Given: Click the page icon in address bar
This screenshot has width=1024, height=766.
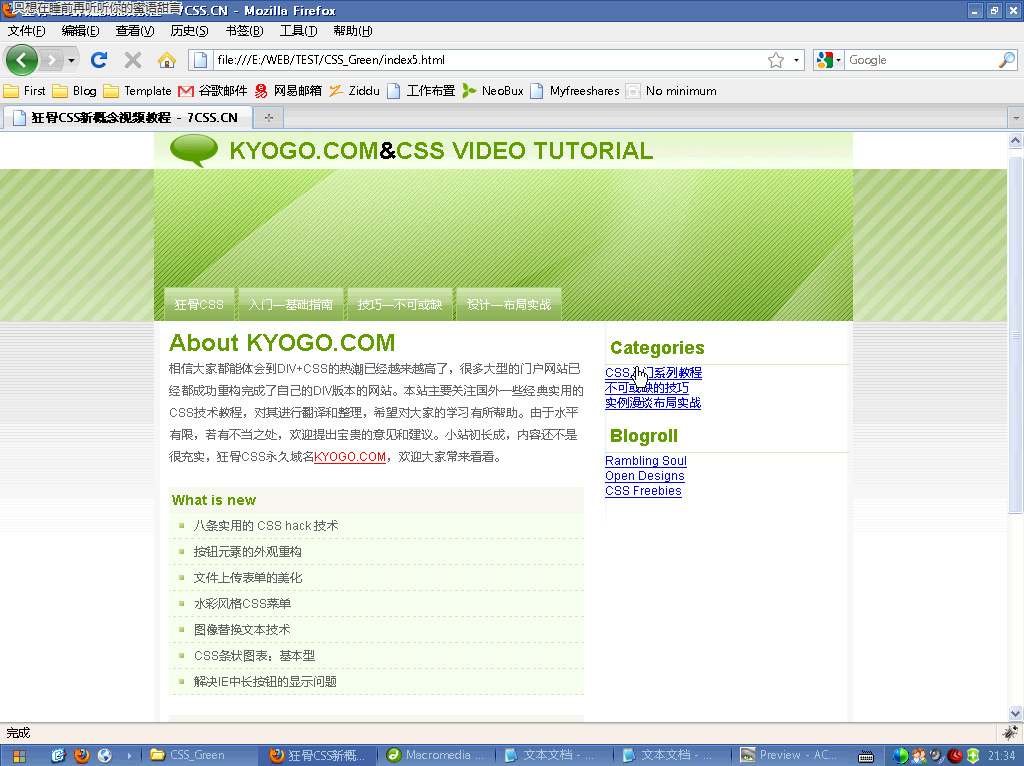Looking at the screenshot, I should tap(200, 60).
